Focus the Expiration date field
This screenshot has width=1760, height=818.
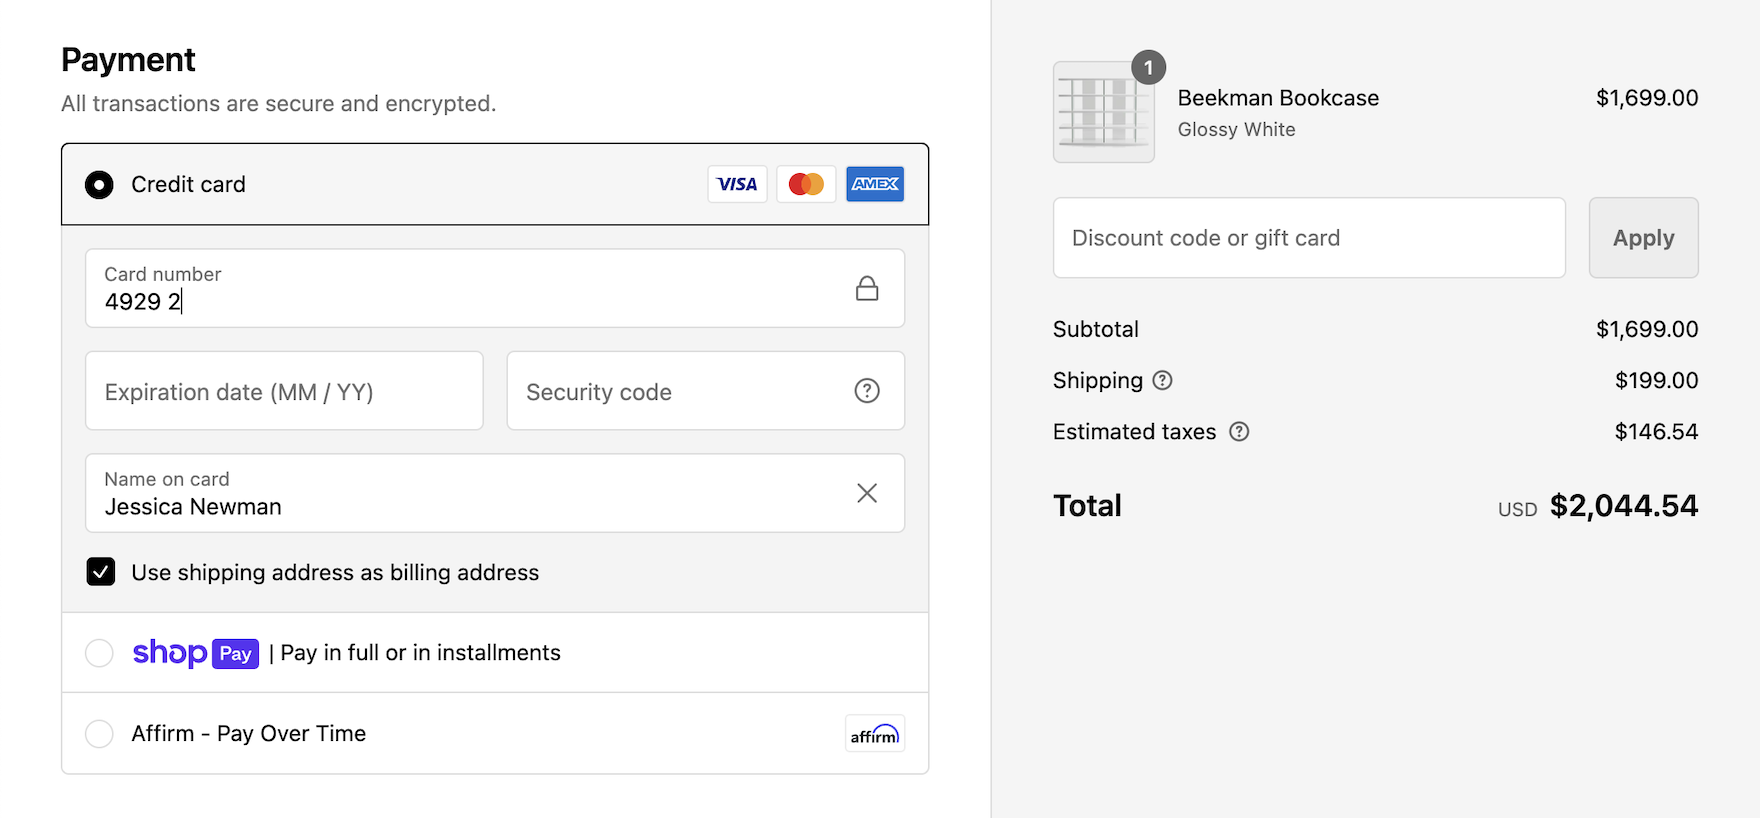tap(284, 391)
